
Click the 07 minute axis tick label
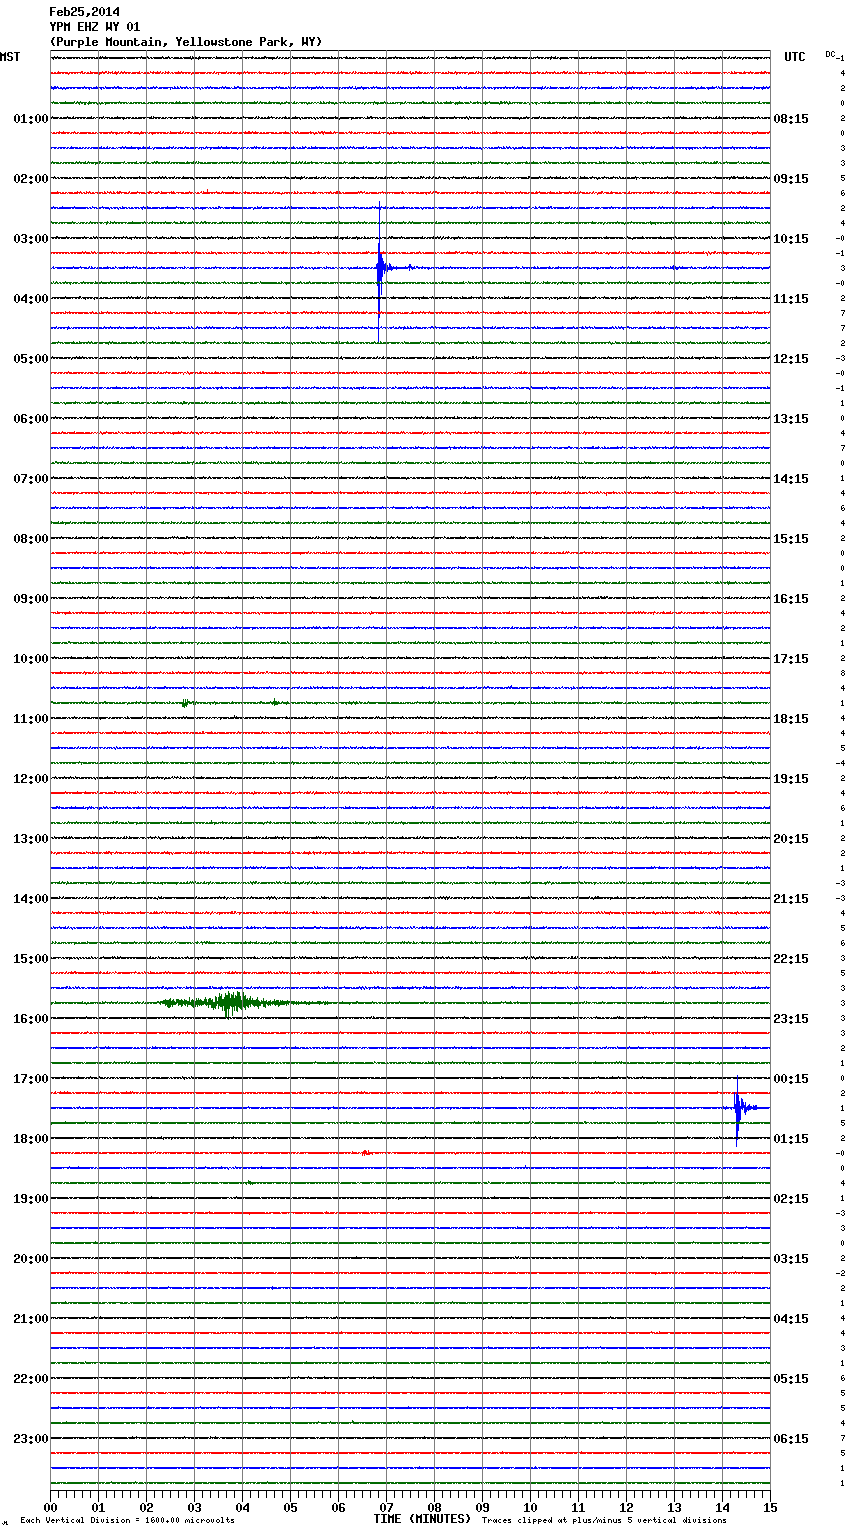(386, 1507)
